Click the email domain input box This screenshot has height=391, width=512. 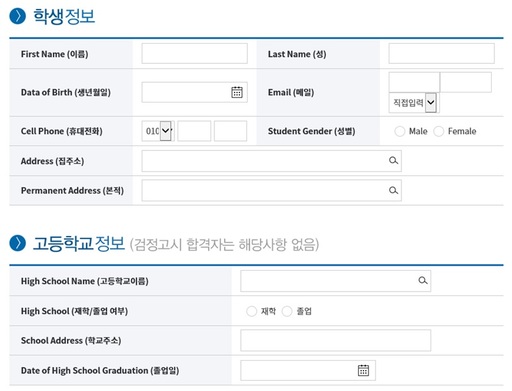[466, 82]
